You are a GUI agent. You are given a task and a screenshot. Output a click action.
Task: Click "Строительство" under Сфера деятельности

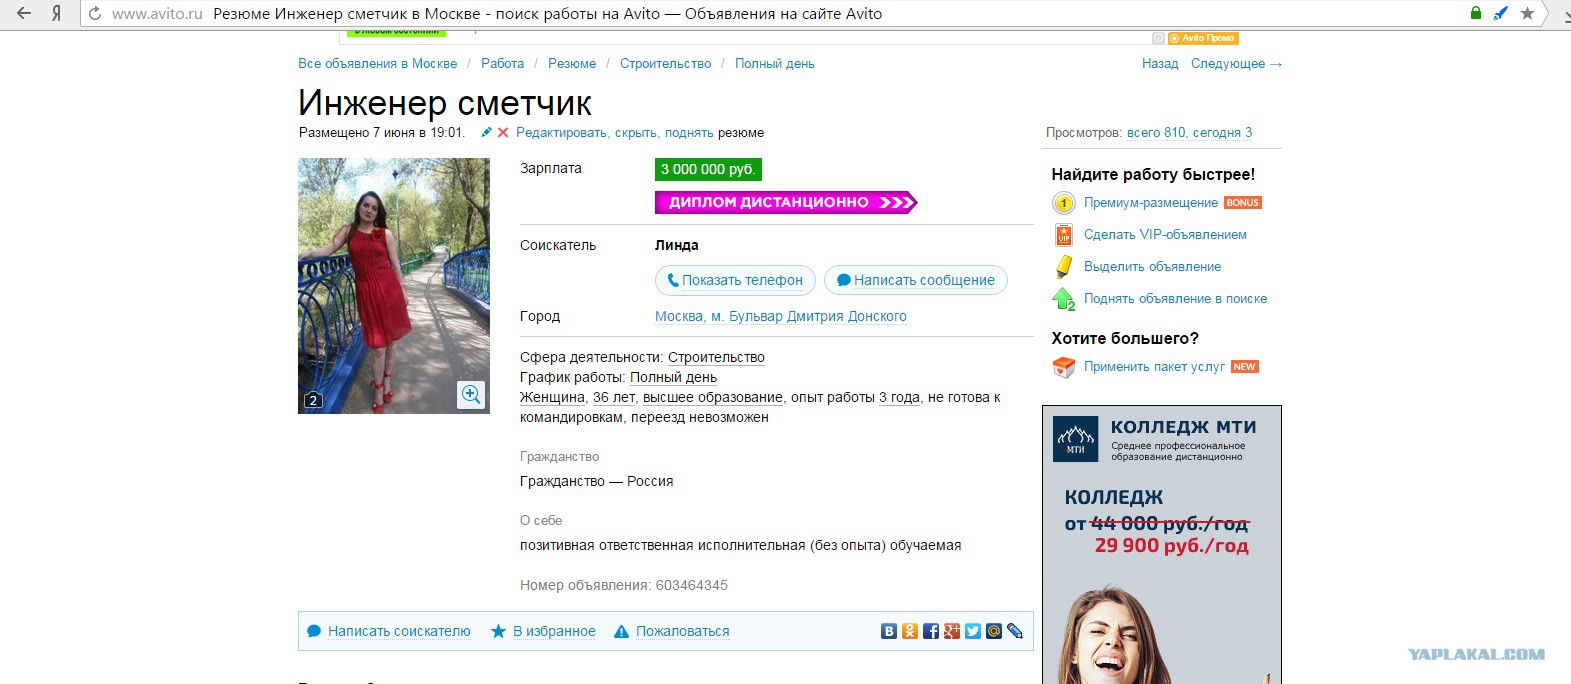(x=716, y=357)
